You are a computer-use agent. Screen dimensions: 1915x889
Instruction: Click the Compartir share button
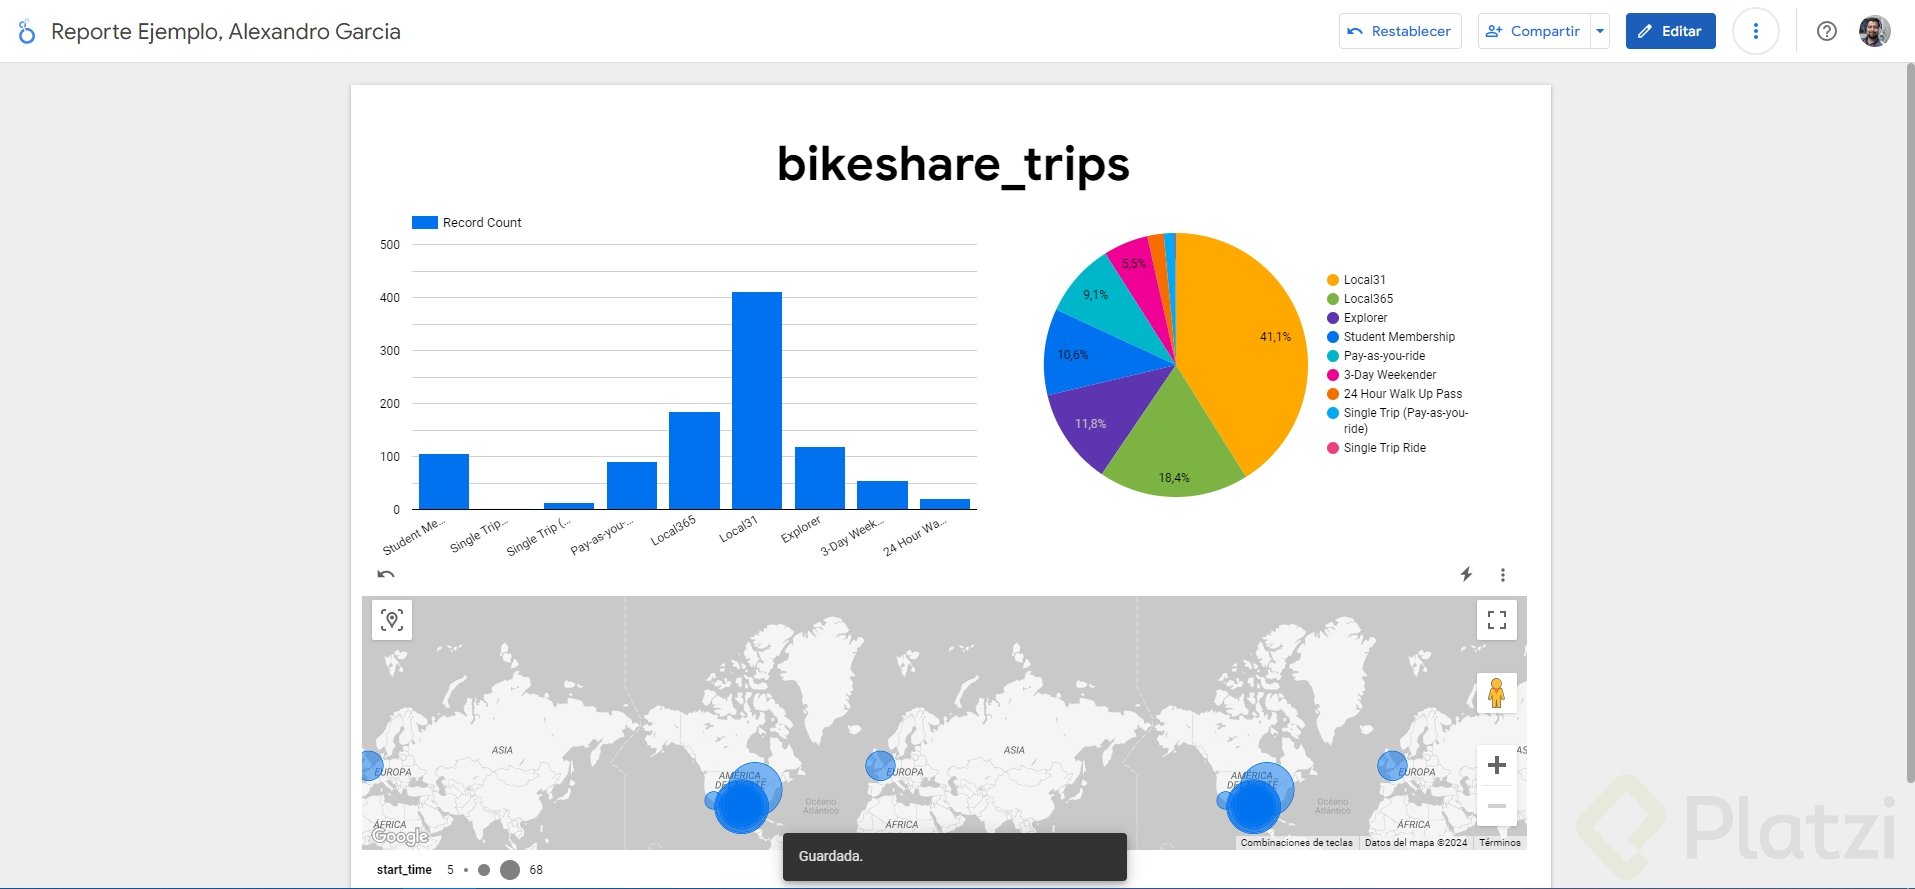click(x=1533, y=31)
